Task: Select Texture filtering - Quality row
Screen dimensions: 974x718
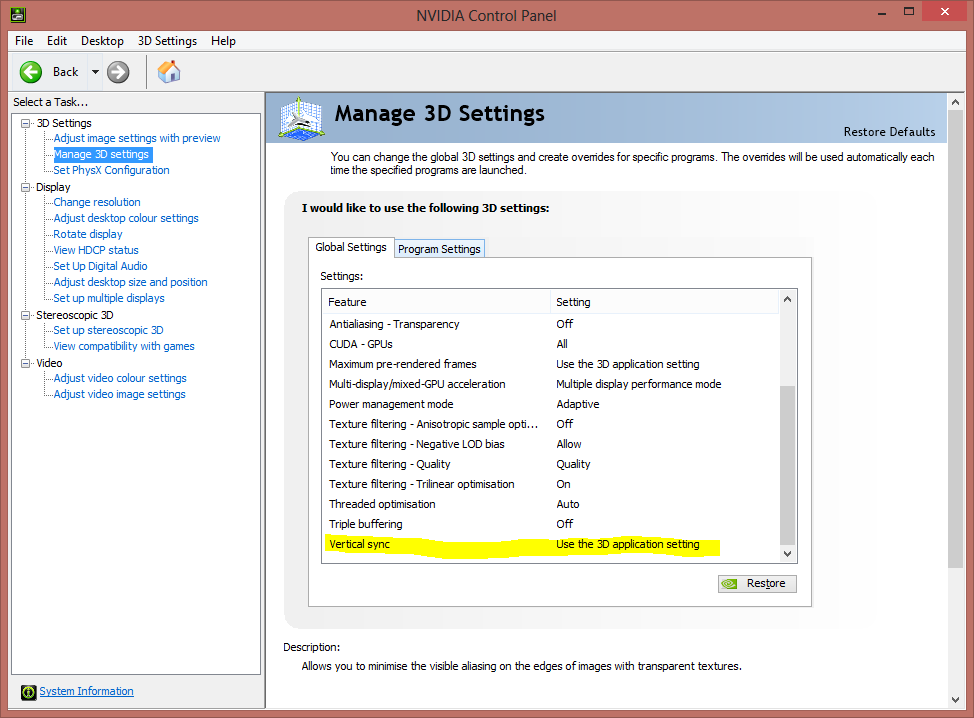Action: (x=551, y=465)
